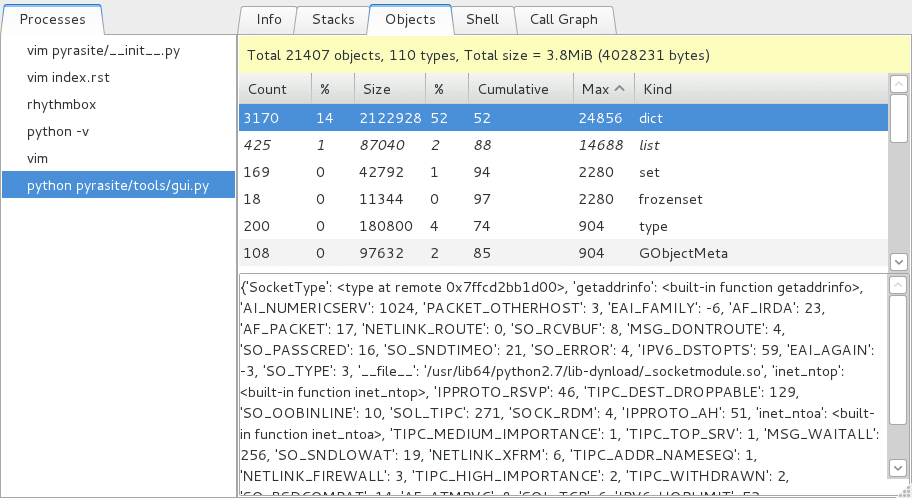Click the size value 180800
Viewport: 912px width, 498px height.
tap(386, 226)
